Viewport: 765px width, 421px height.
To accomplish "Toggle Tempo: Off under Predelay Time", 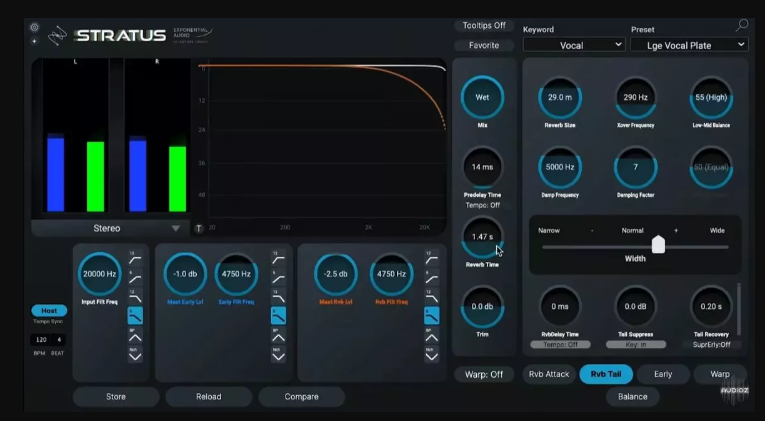I will (483, 205).
